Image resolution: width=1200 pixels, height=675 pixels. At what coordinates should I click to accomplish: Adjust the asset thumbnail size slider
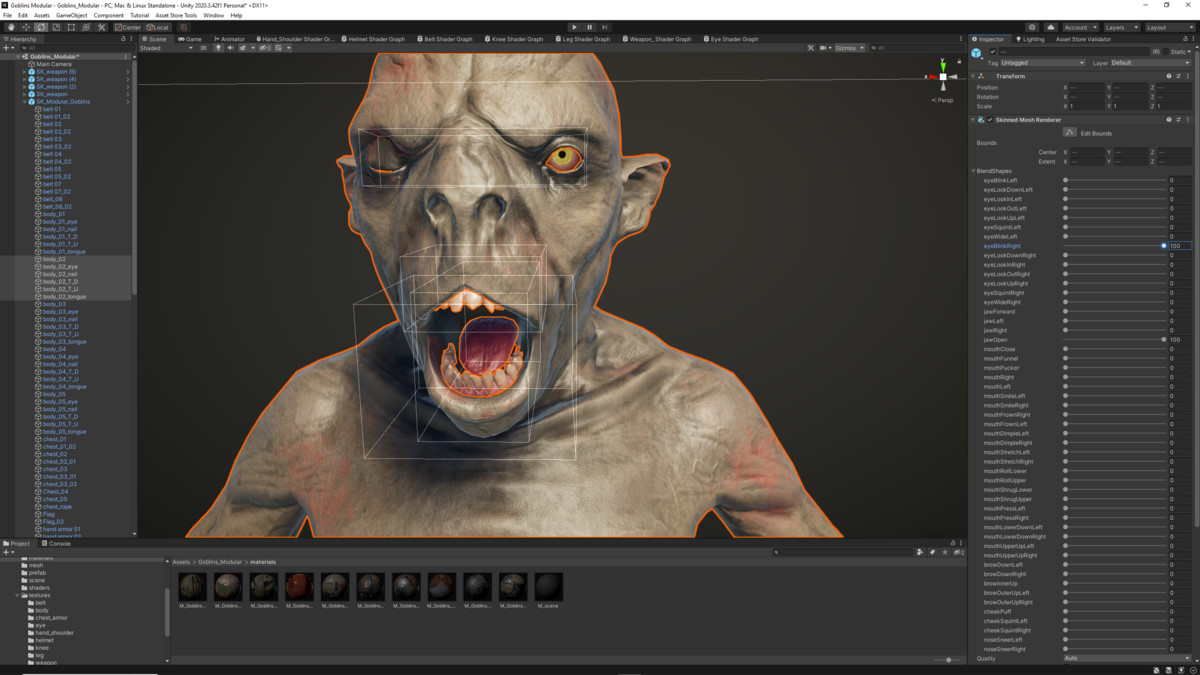(948, 660)
